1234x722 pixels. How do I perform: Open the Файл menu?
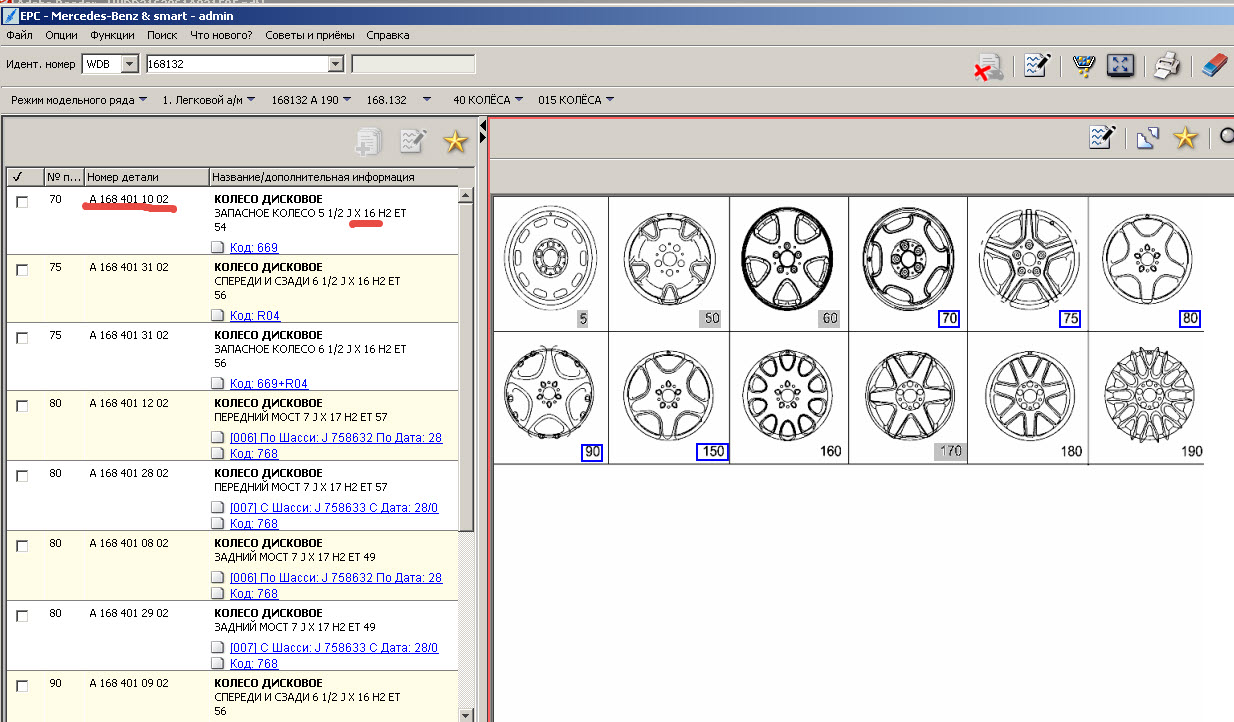coord(19,35)
